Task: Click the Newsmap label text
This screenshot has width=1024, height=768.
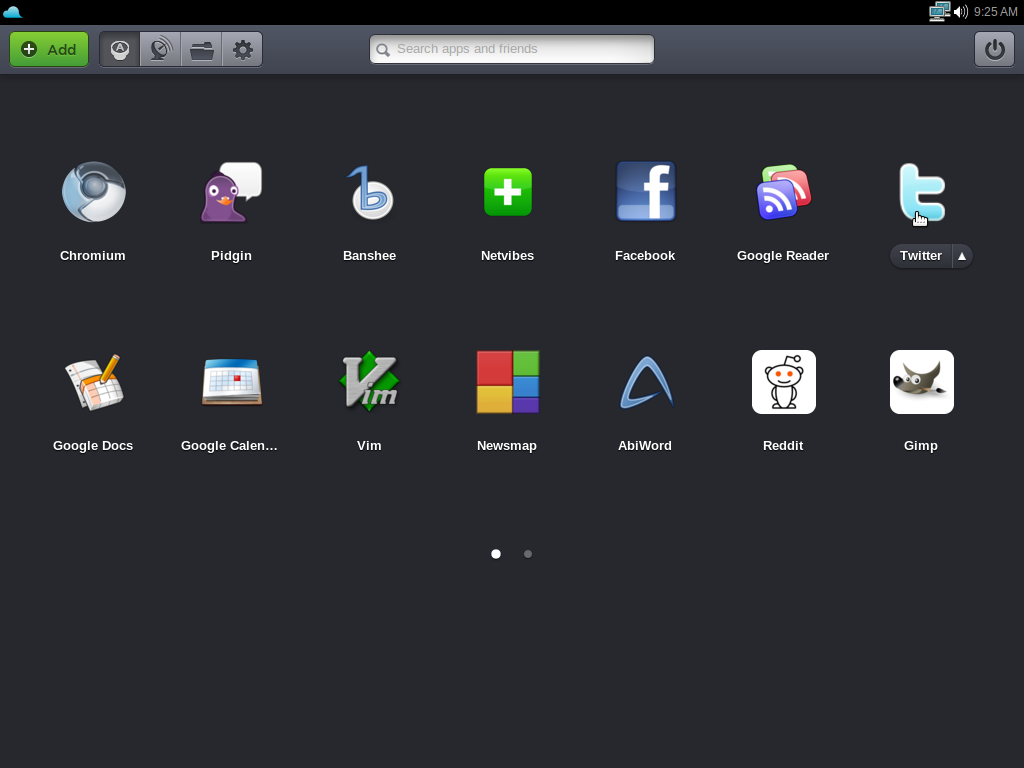Action: tap(507, 446)
